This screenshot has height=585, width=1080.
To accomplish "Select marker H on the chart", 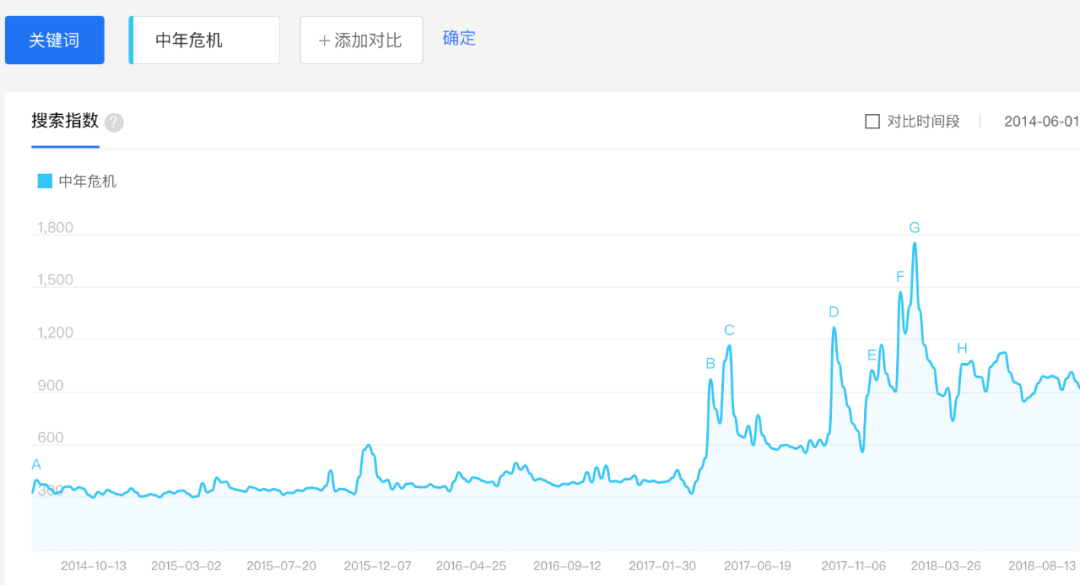I will [962, 349].
